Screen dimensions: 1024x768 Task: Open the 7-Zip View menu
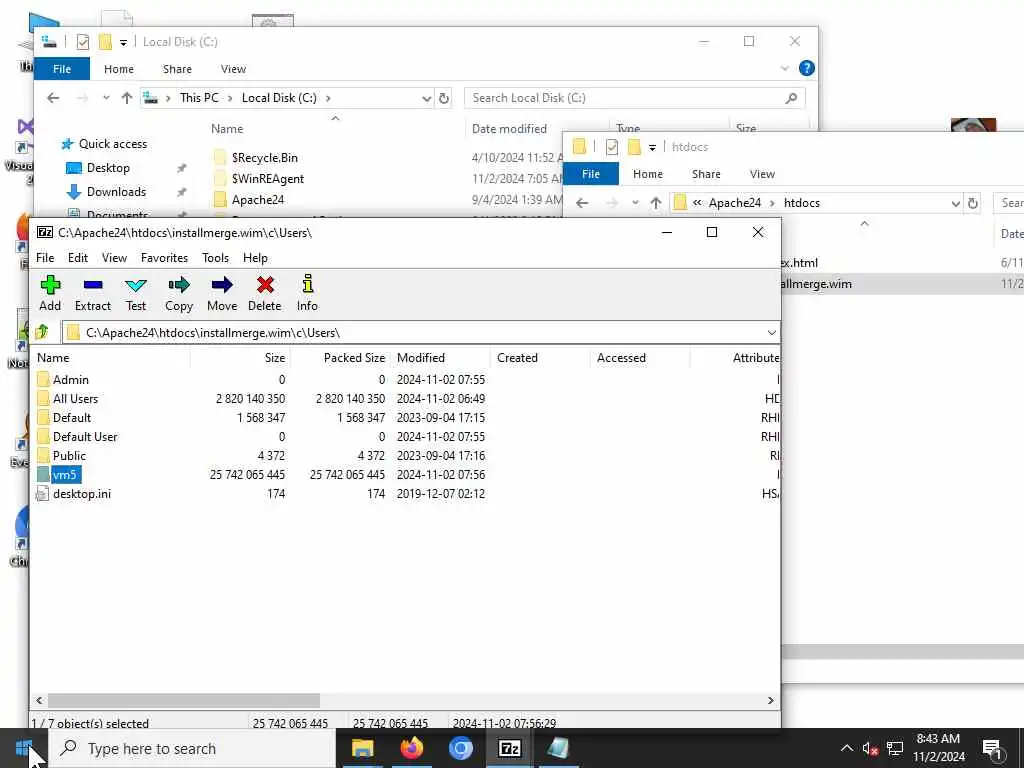coord(114,258)
